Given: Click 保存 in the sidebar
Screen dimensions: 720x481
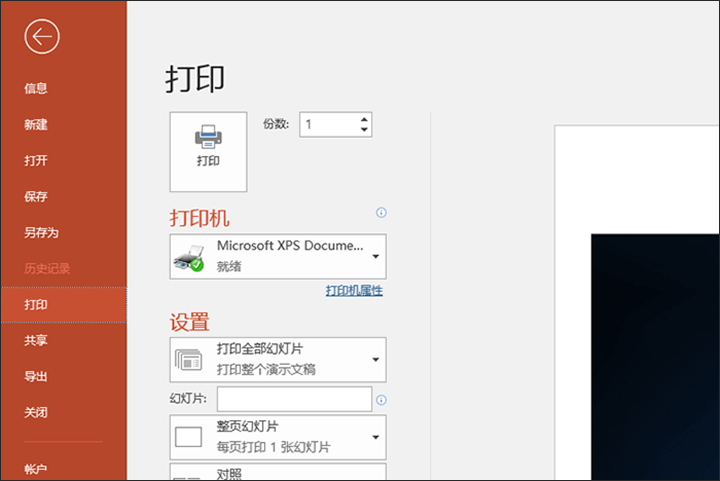Looking at the screenshot, I should point(36,196).
